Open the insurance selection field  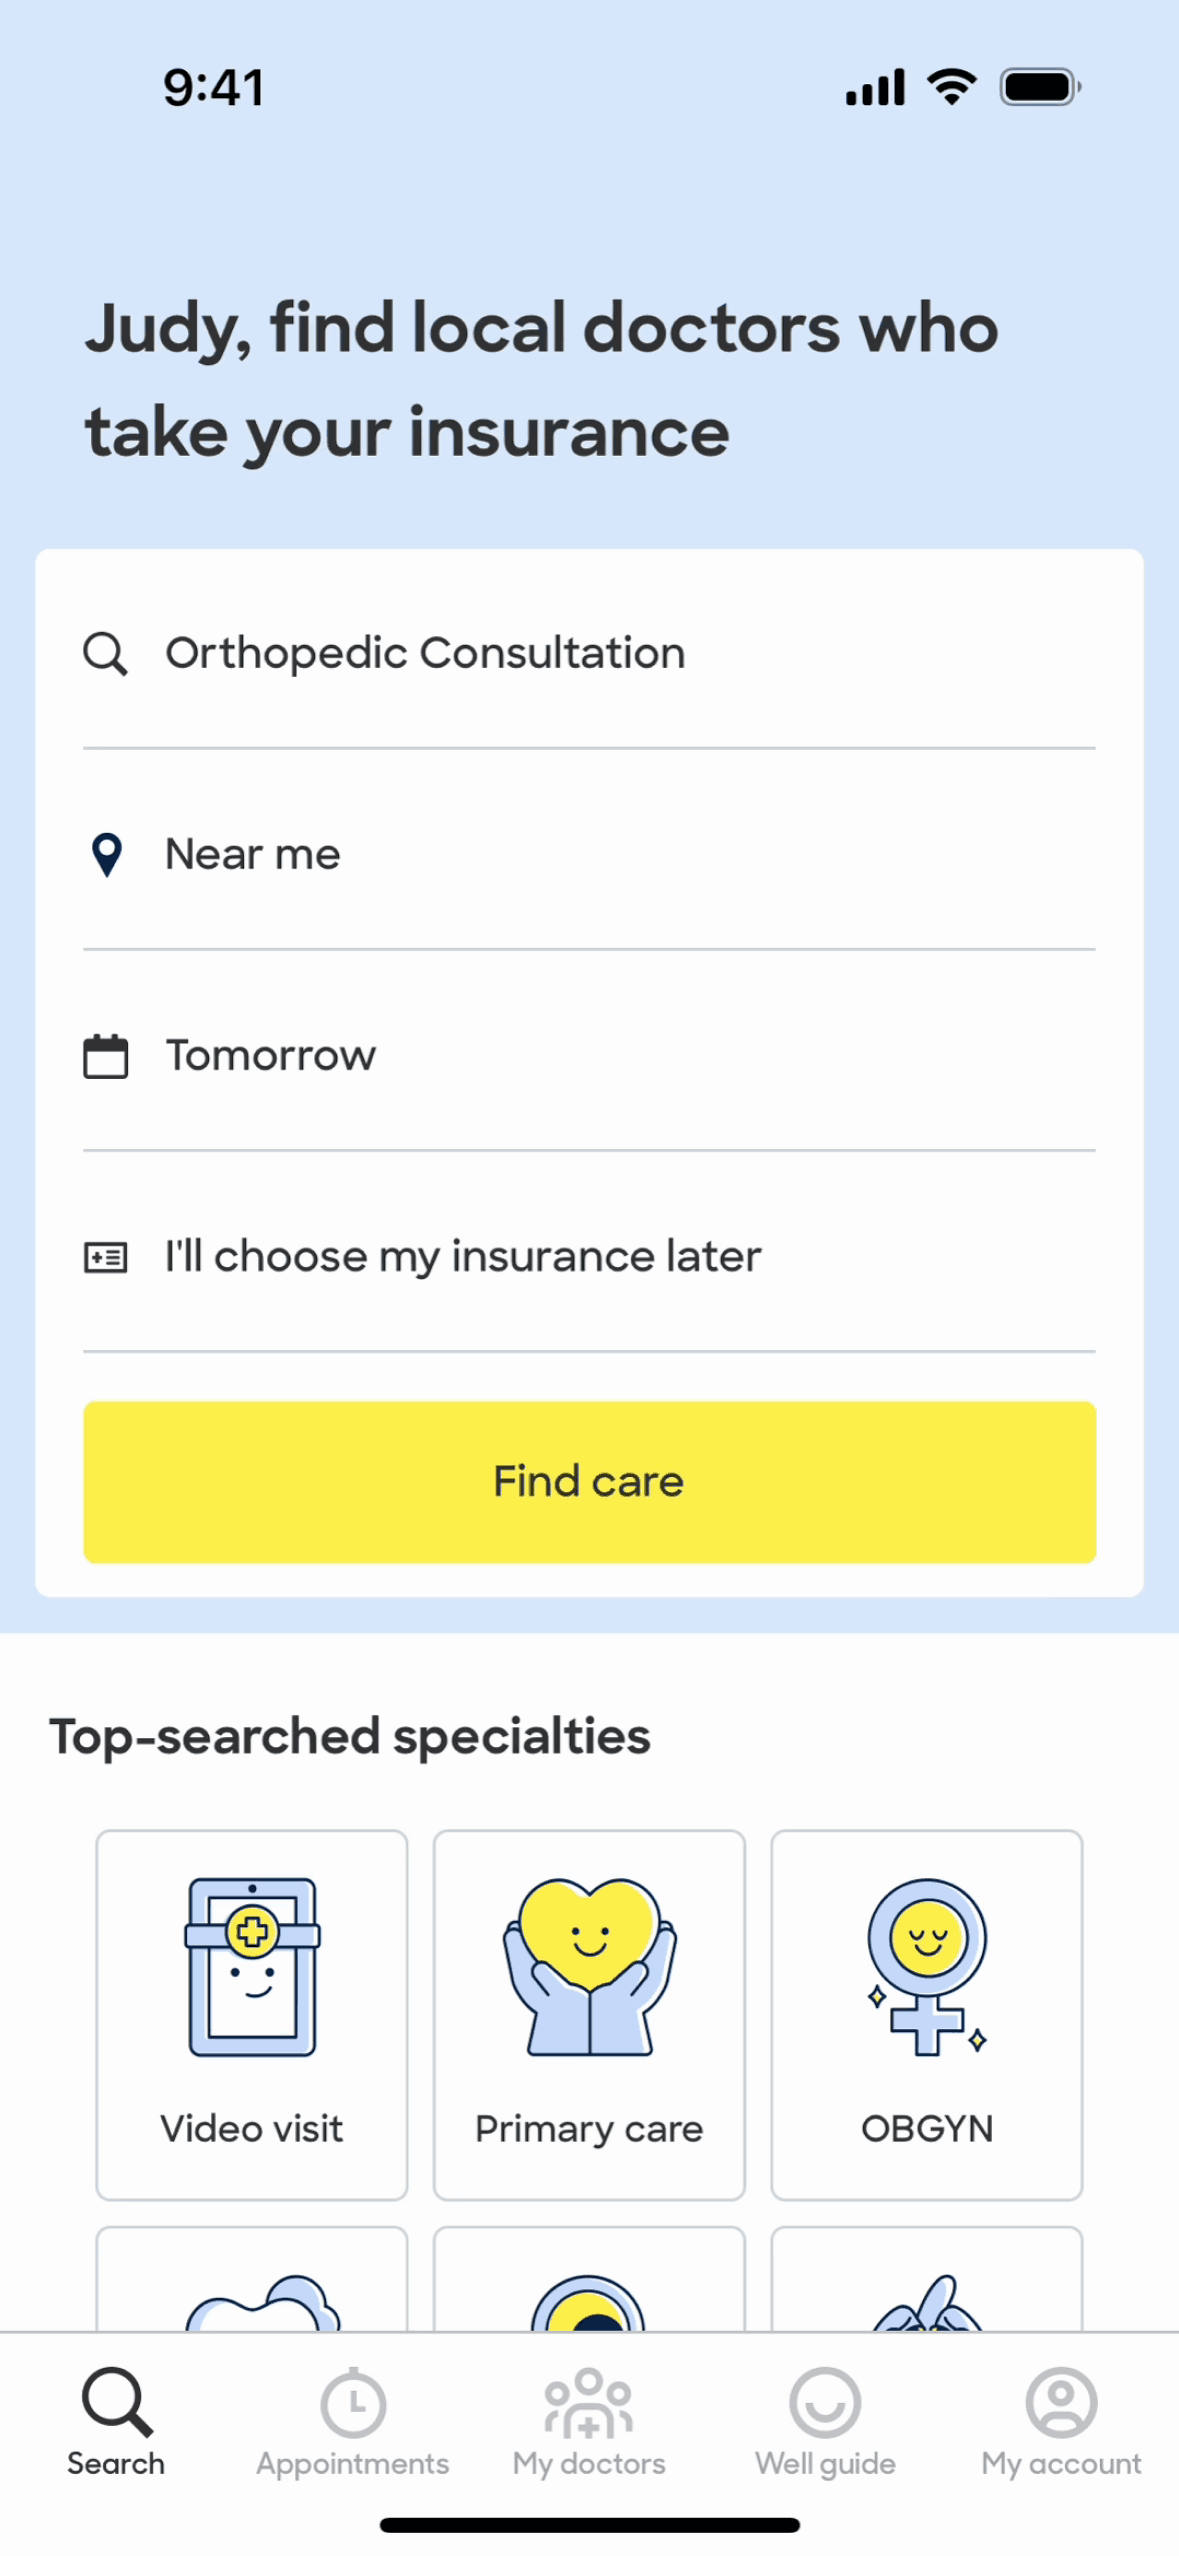click(x=589, y=1257)
